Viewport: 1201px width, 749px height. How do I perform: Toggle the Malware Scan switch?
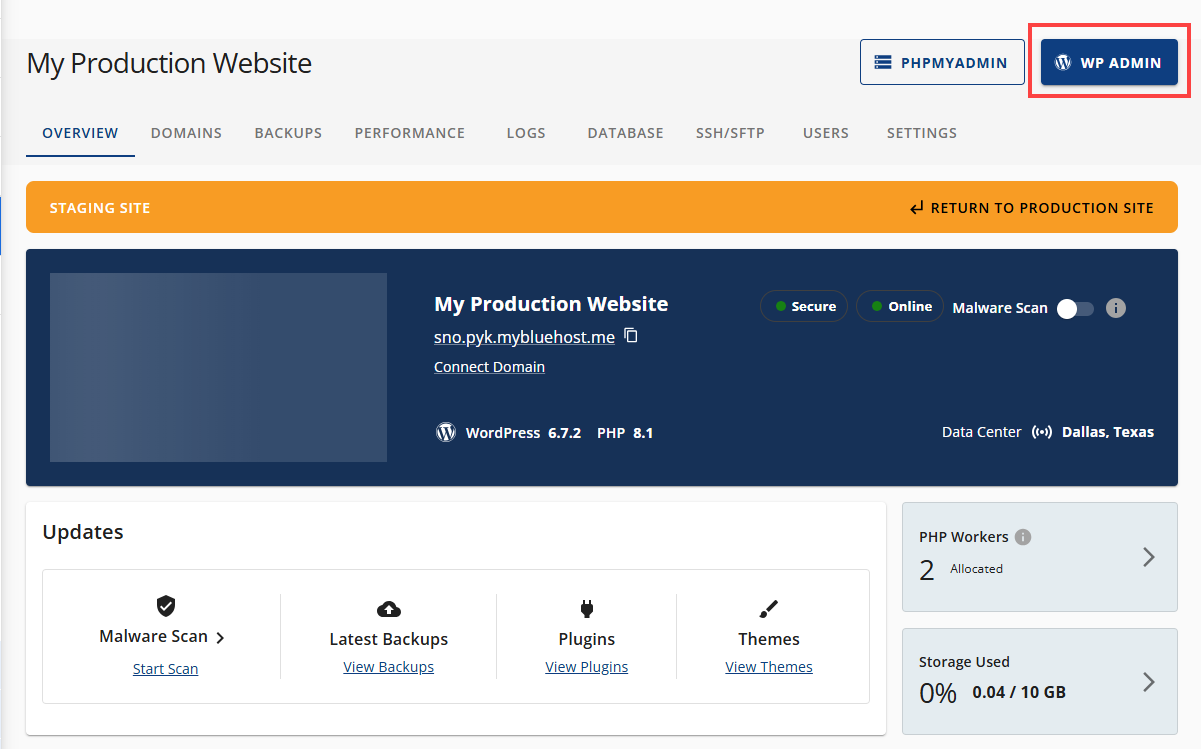[x=1076, y=308]
